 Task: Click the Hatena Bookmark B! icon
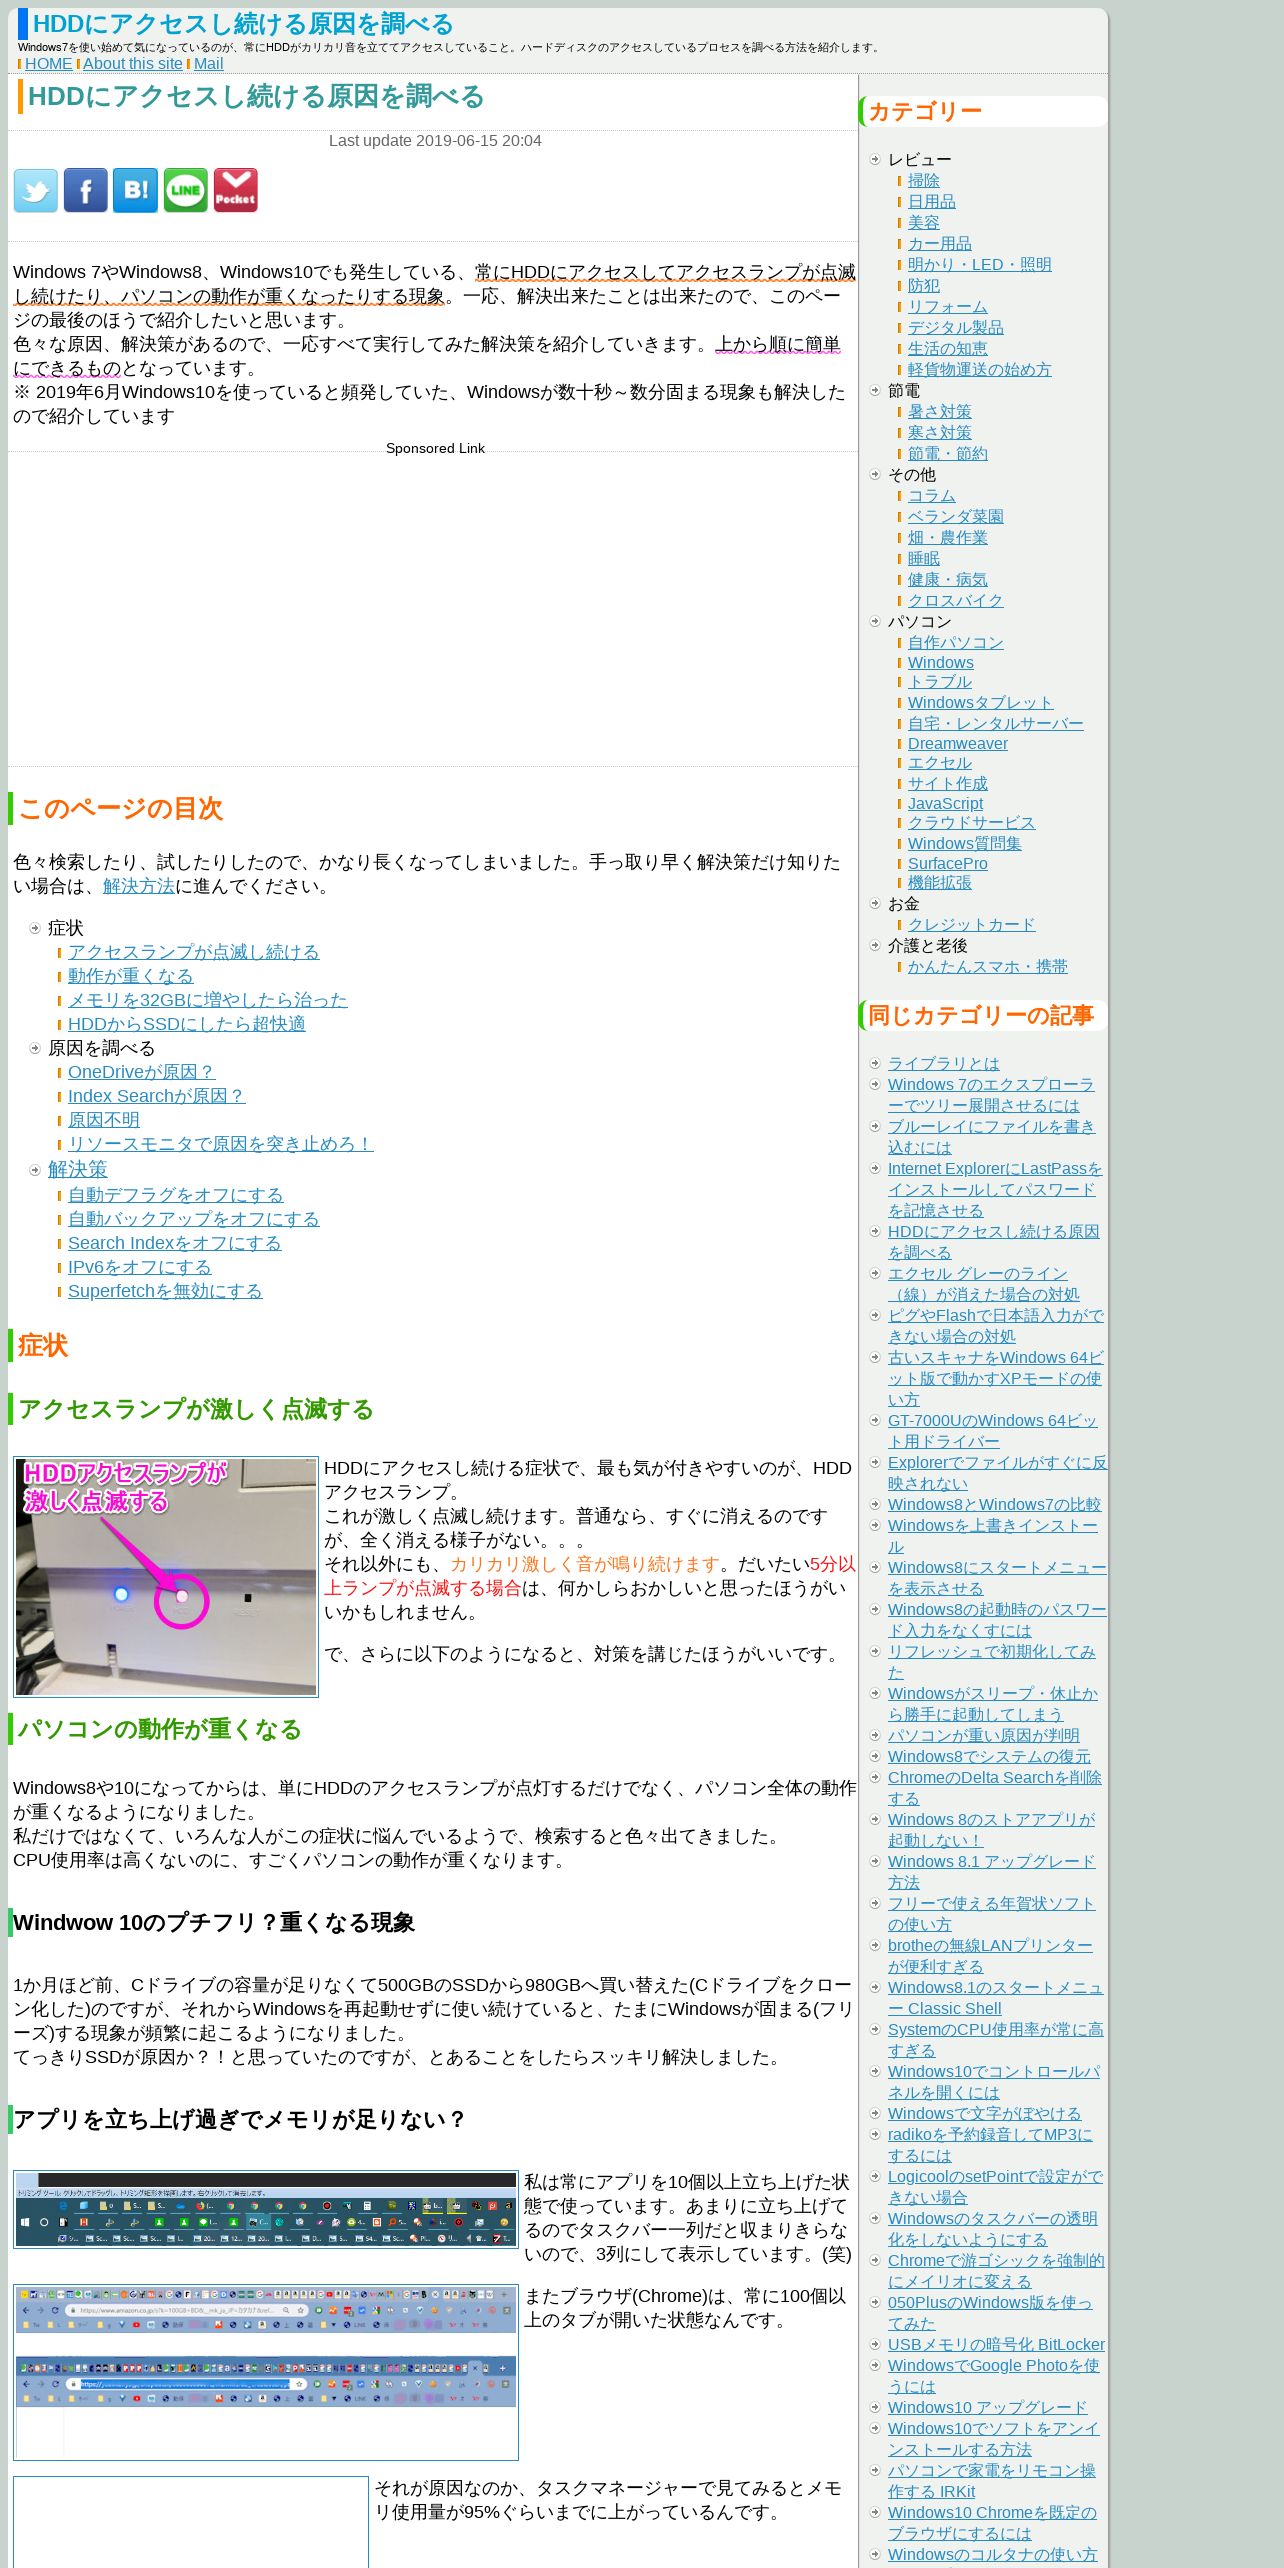(135, 190)
